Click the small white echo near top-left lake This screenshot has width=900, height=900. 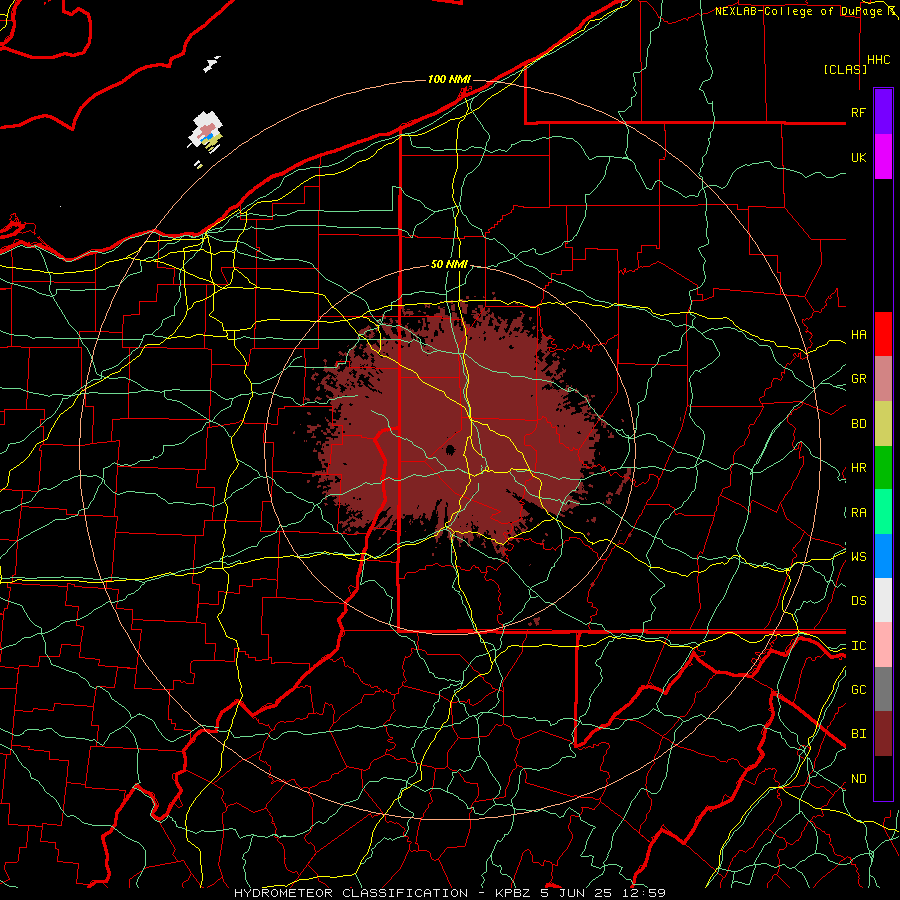(x=211, y=64)
